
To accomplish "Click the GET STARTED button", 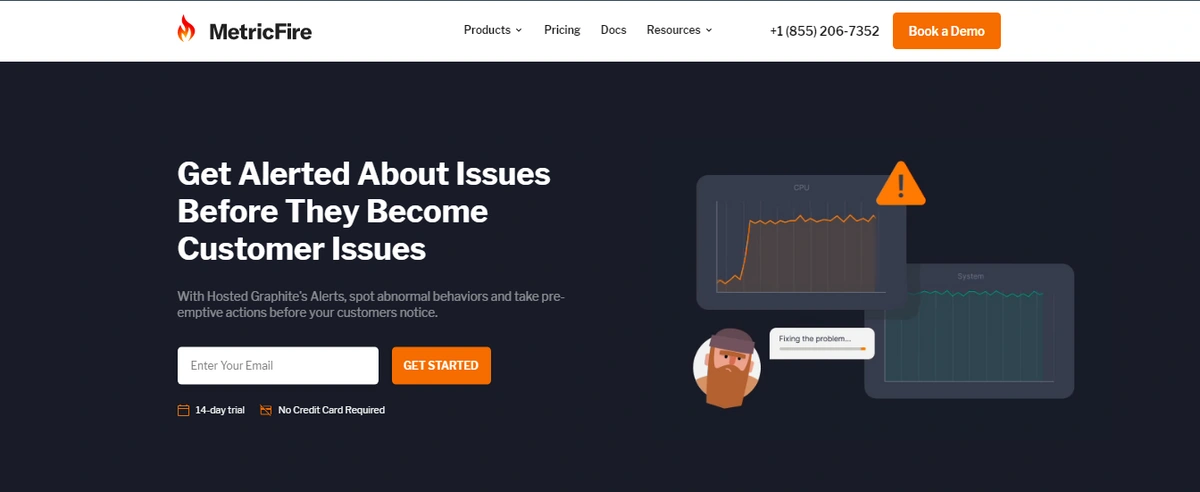I will pos(441,365).
